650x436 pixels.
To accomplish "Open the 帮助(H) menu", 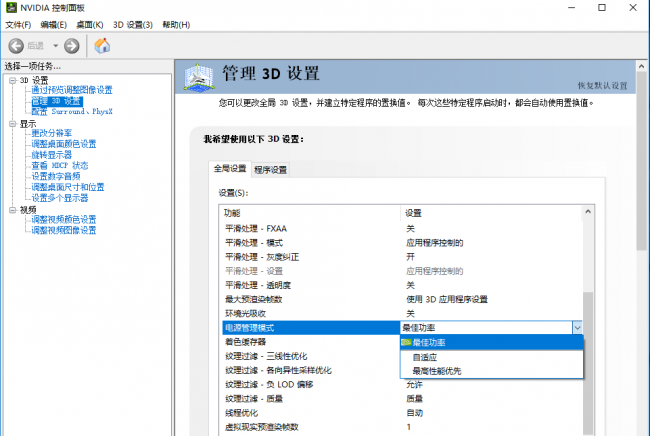I will pos(176,25).
